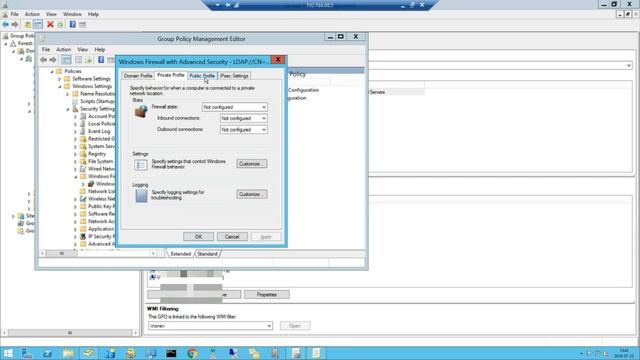640x360 pixels.
Task: Collapse the Security Settings tree node
Action: (68, 109)
